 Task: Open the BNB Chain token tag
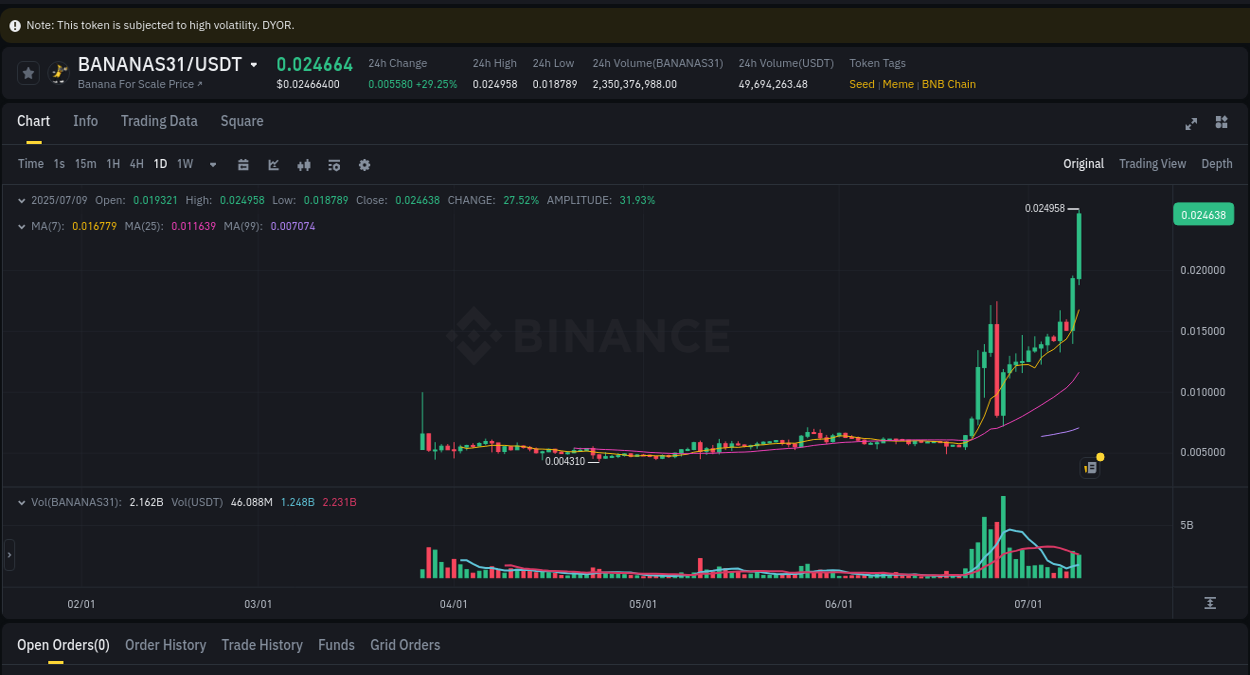[x=948, y=84]
